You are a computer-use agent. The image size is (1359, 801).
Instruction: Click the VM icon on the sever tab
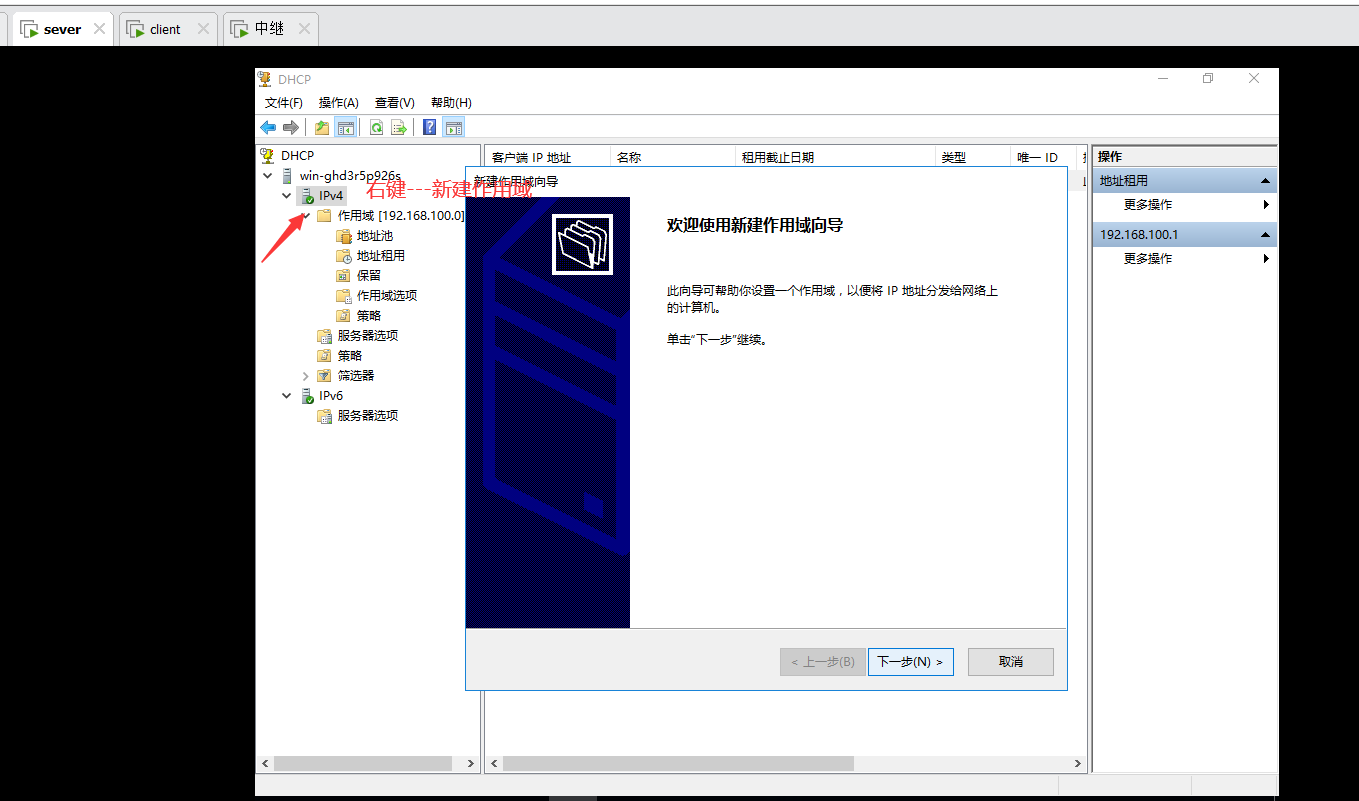coord(29,29)
